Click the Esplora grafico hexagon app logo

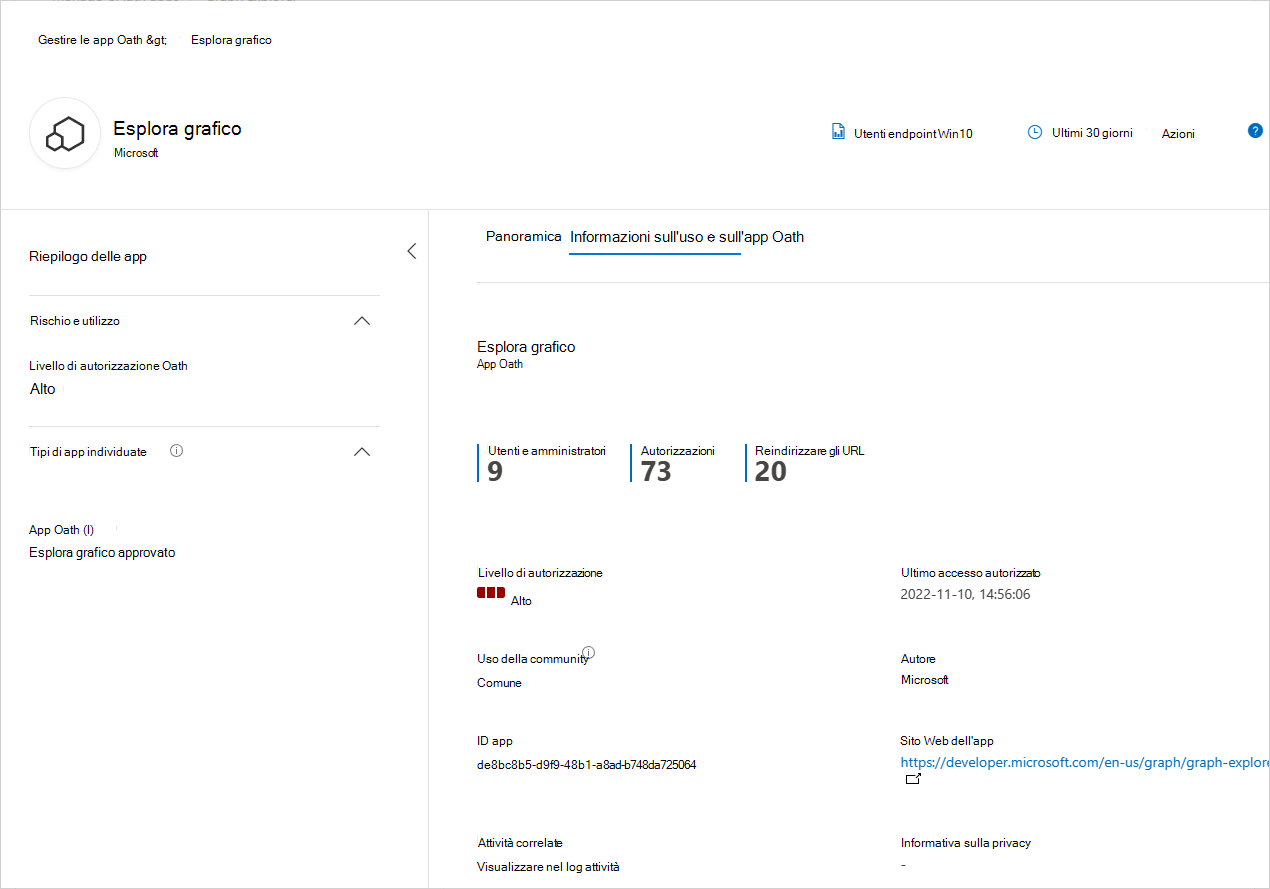tap(65, 133)
